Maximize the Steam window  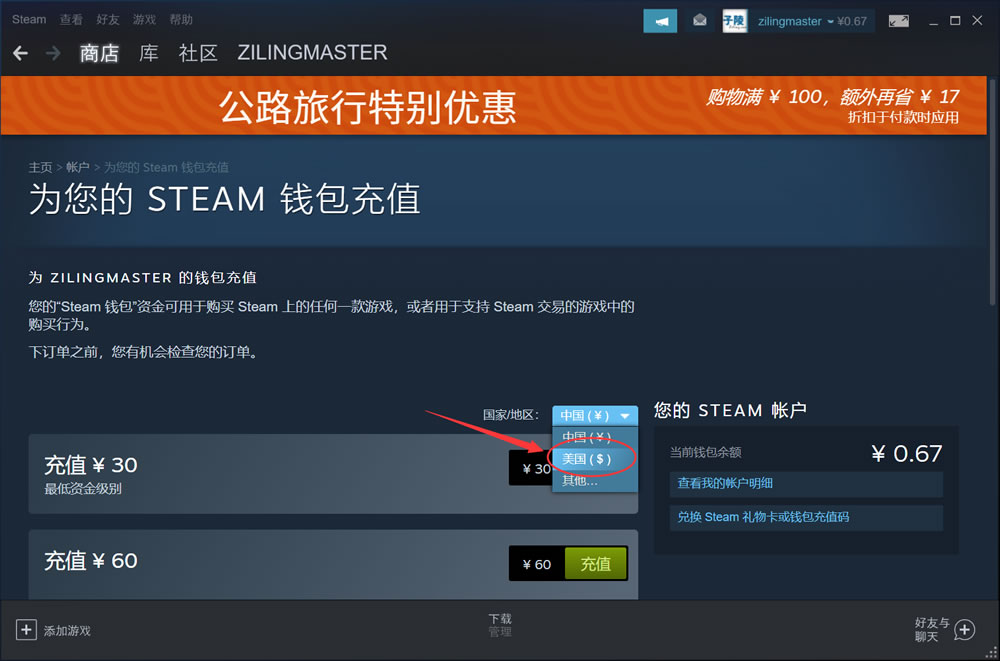[955, 20]
